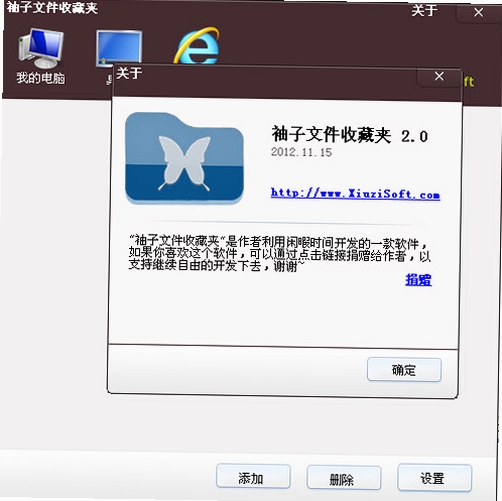Open the 关于 menu in main title bar
The image size is (502, 501).
pyautogui.click(x=424, y=10)
